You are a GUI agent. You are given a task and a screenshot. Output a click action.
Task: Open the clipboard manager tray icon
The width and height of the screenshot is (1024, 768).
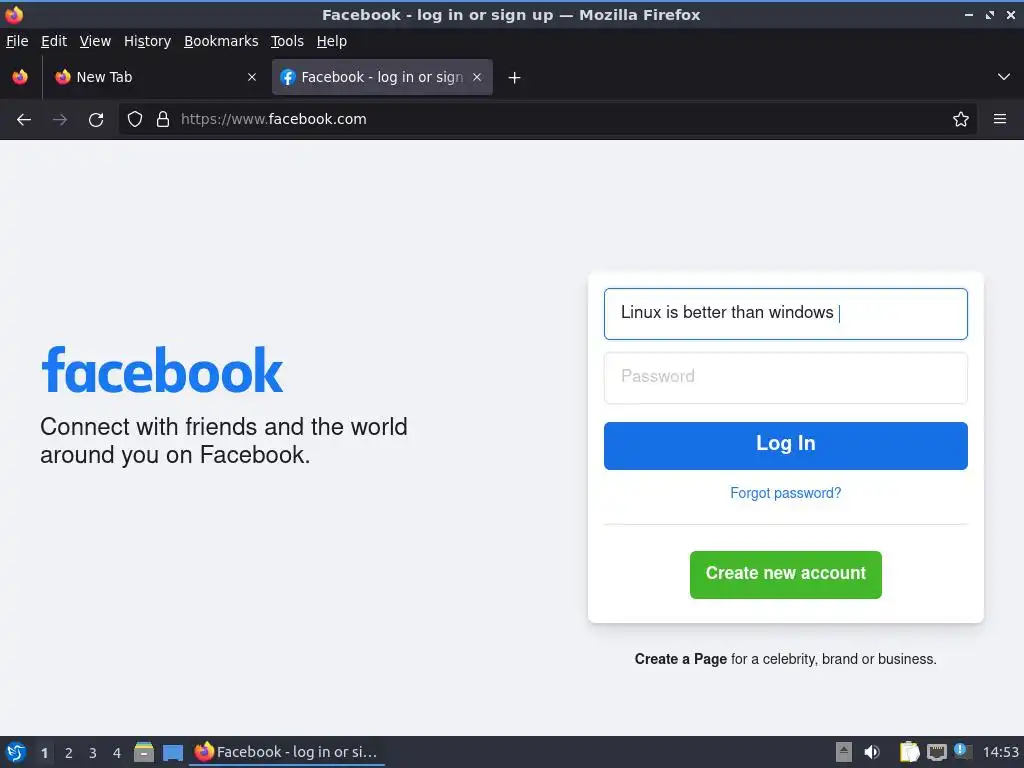(x=909, y=752)
